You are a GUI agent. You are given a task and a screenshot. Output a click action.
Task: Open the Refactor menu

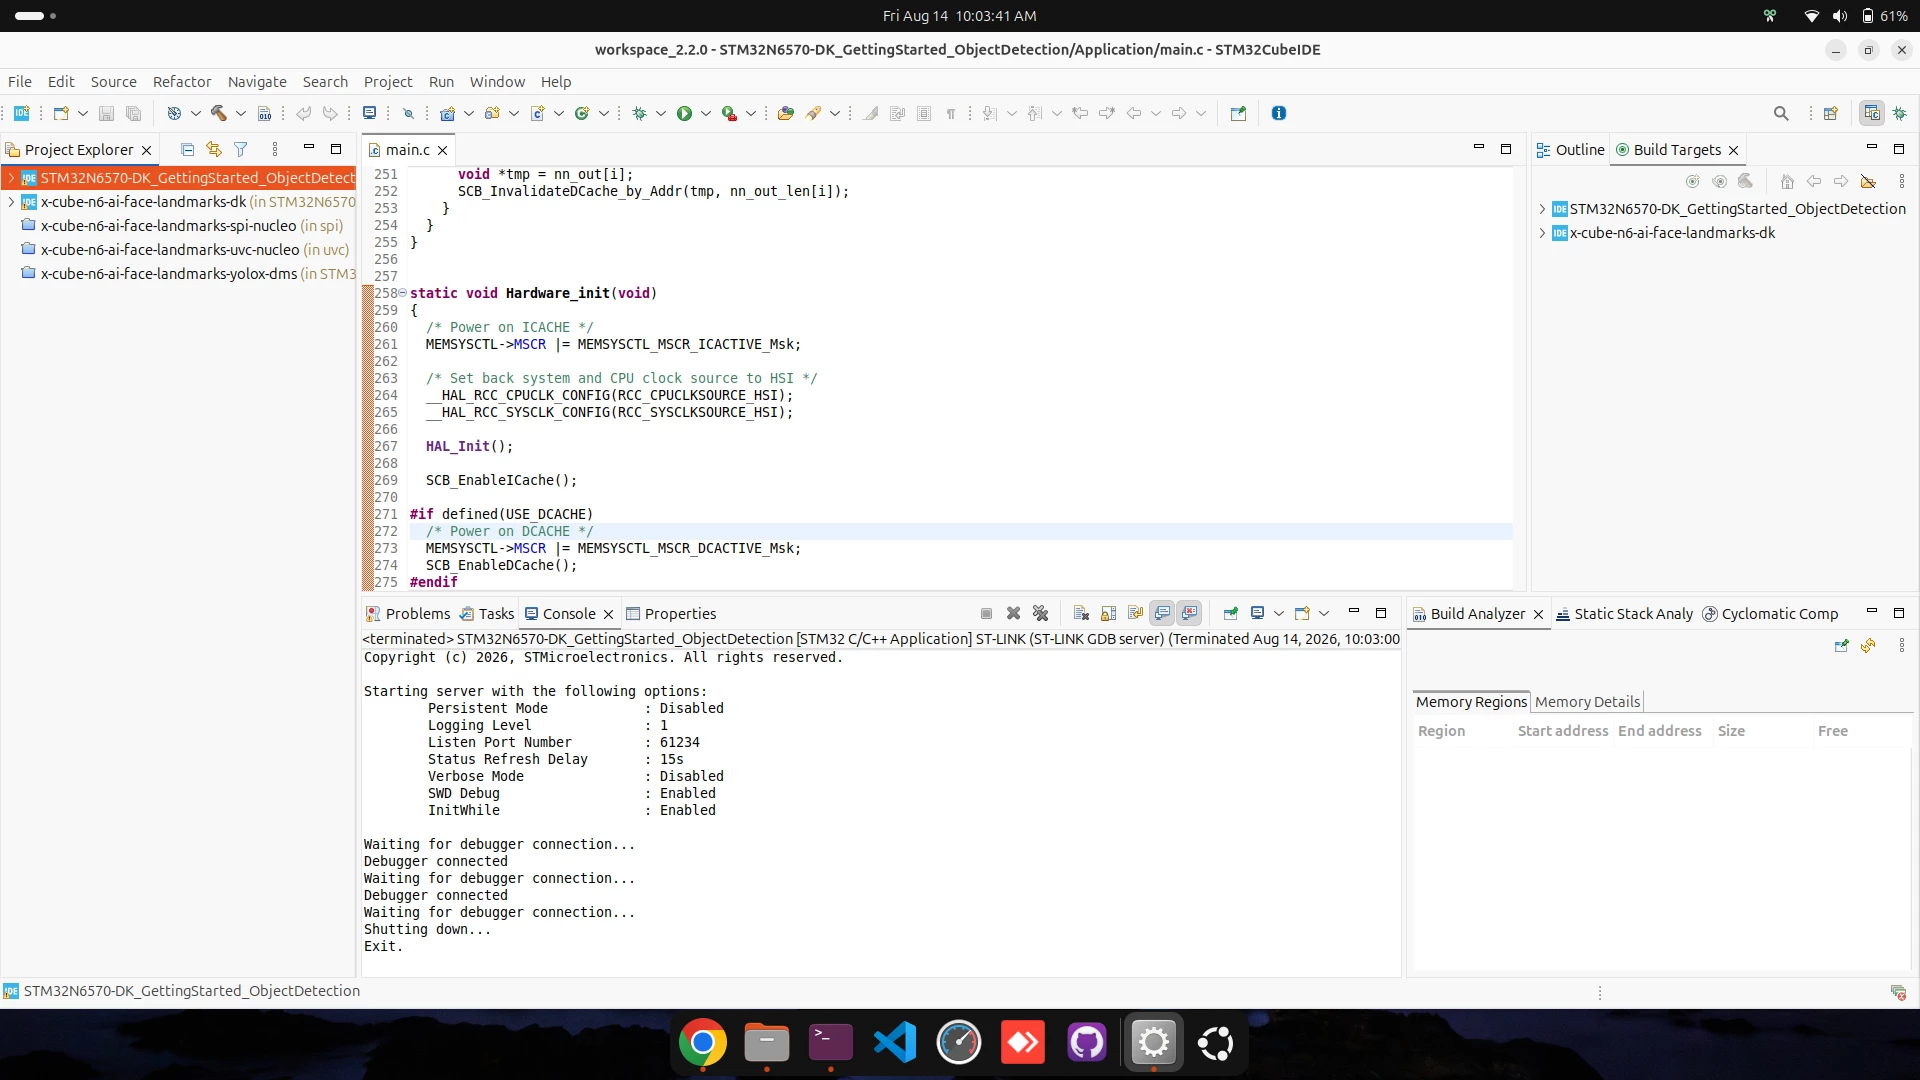coord(182,82)
